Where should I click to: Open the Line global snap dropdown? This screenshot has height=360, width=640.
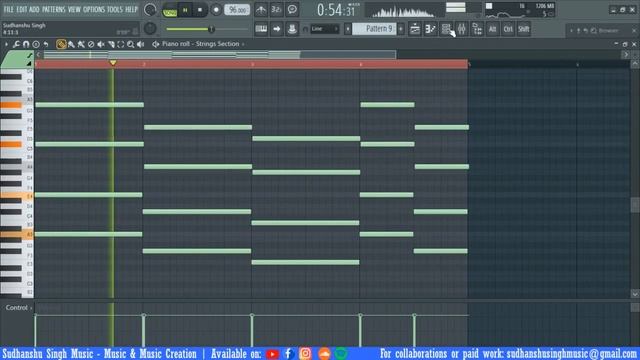(324, 29)
